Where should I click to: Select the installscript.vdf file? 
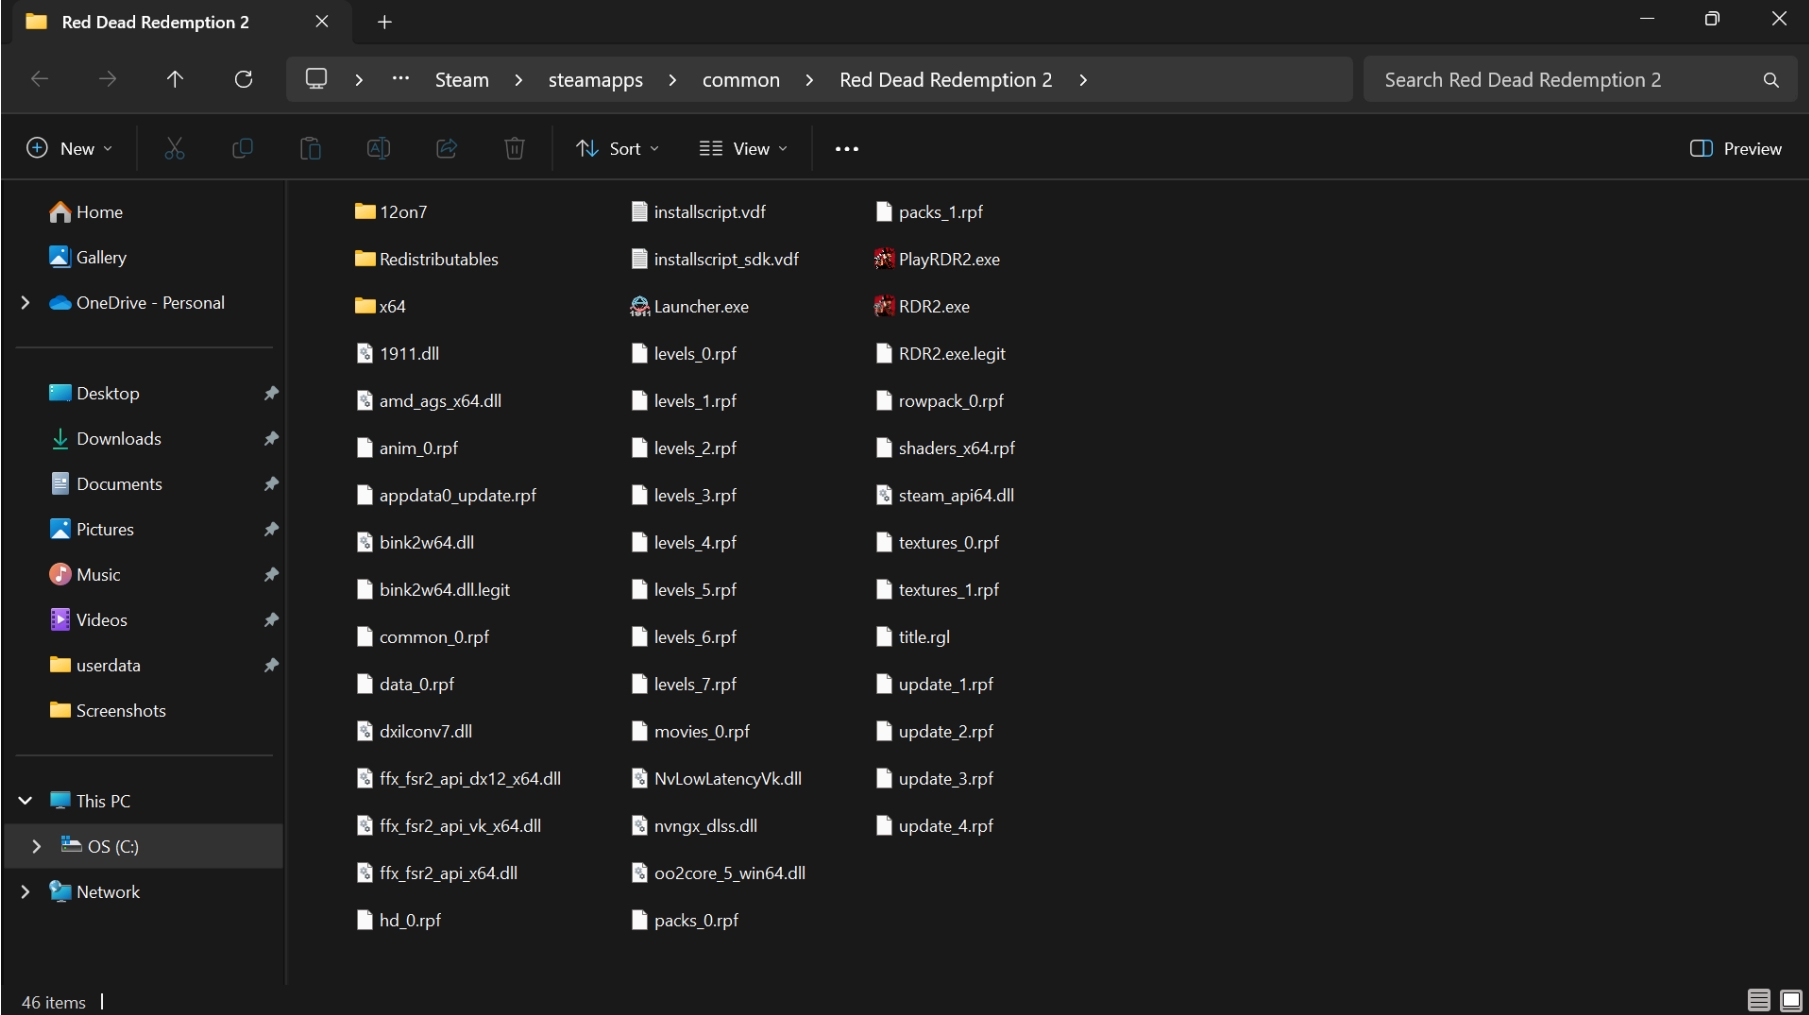pos(698,212)
